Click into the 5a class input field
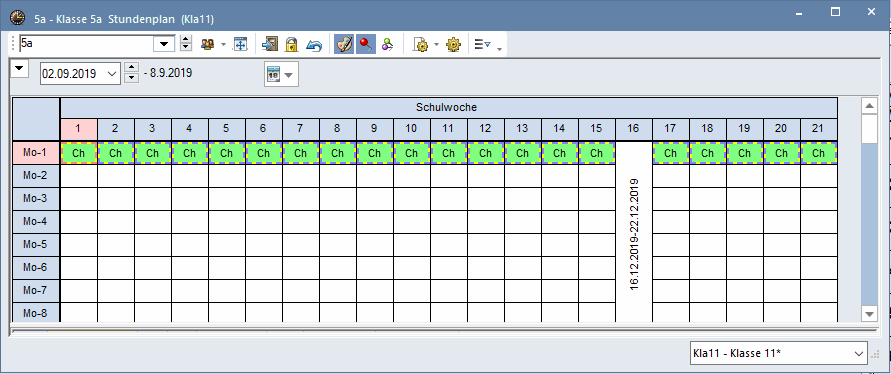The width and height of the screenshot is (891, 374). 86,44
